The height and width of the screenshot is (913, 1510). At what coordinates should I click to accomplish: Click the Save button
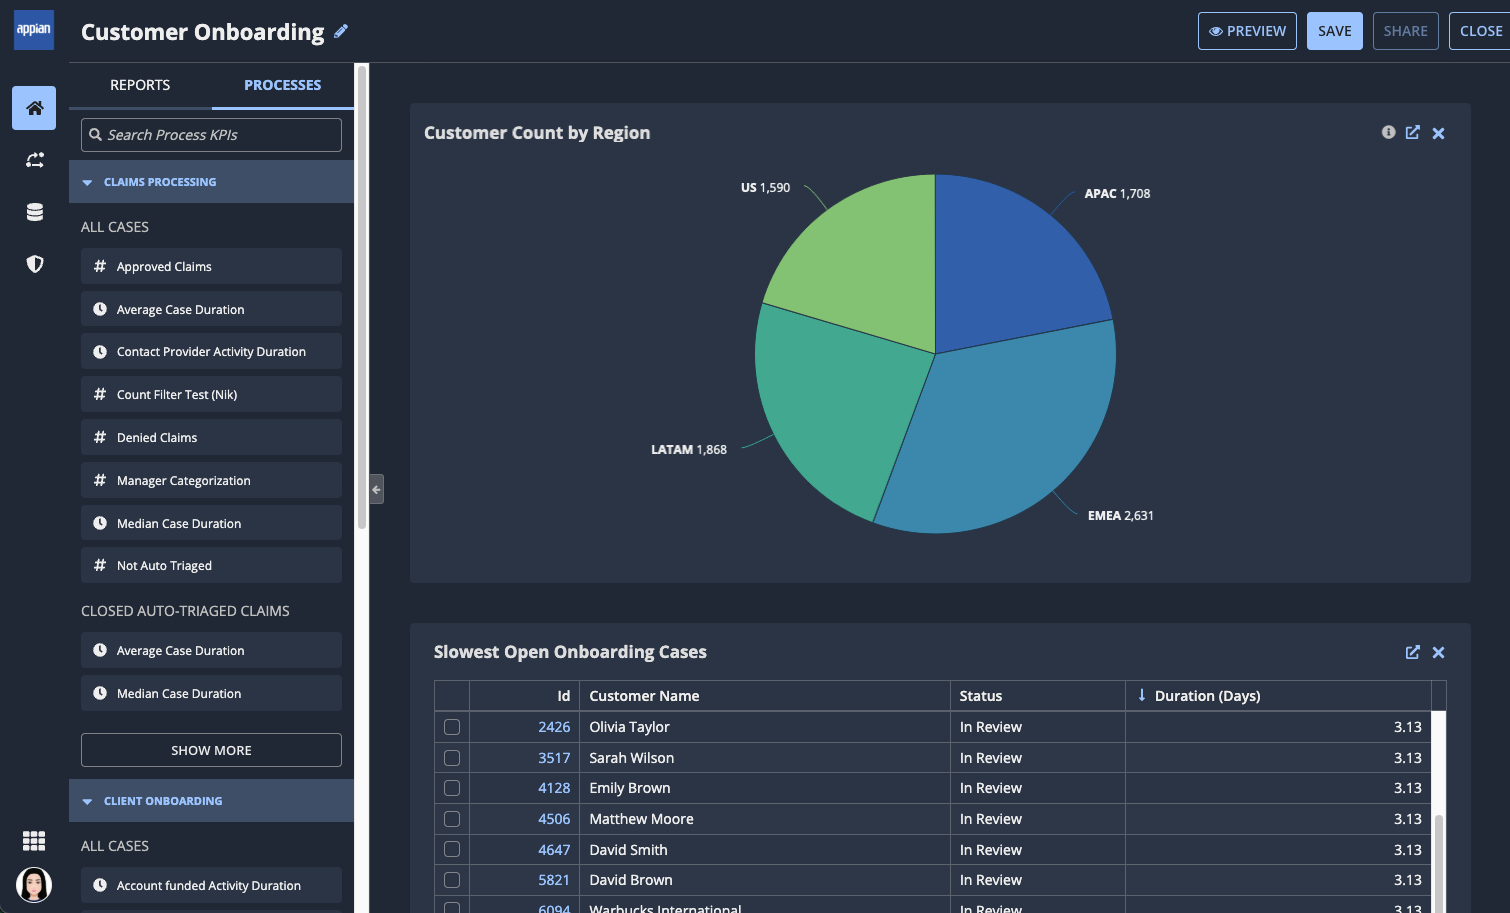1334,31
